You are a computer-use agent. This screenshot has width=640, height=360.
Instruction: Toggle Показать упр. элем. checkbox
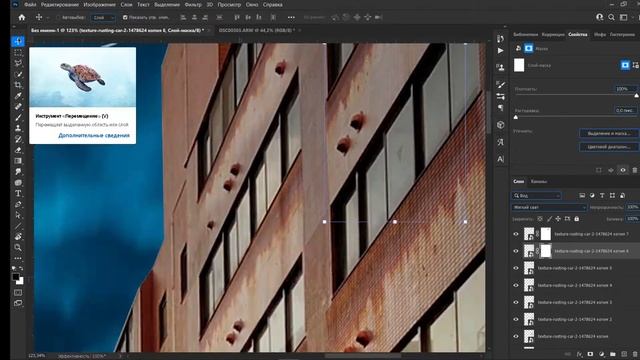point(125,18)
